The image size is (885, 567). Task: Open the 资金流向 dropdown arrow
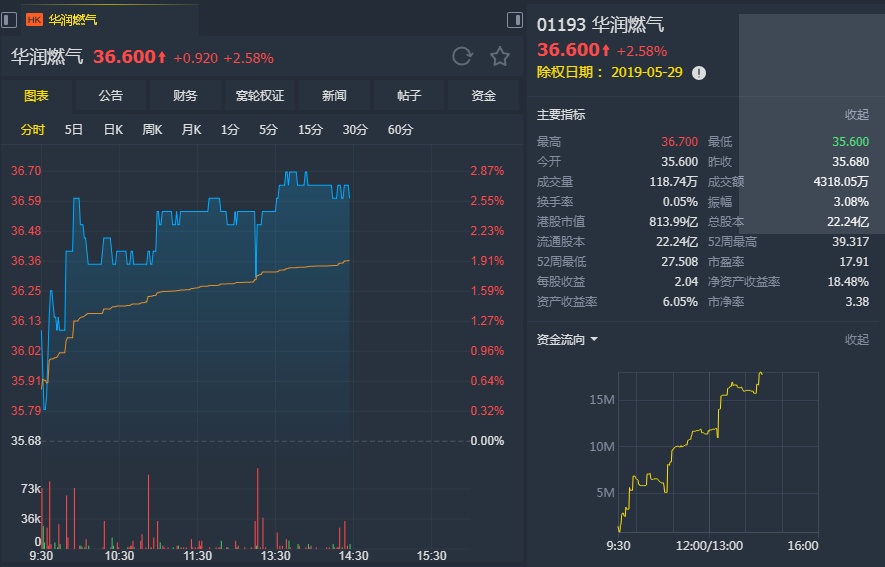(x=594, y=340)
